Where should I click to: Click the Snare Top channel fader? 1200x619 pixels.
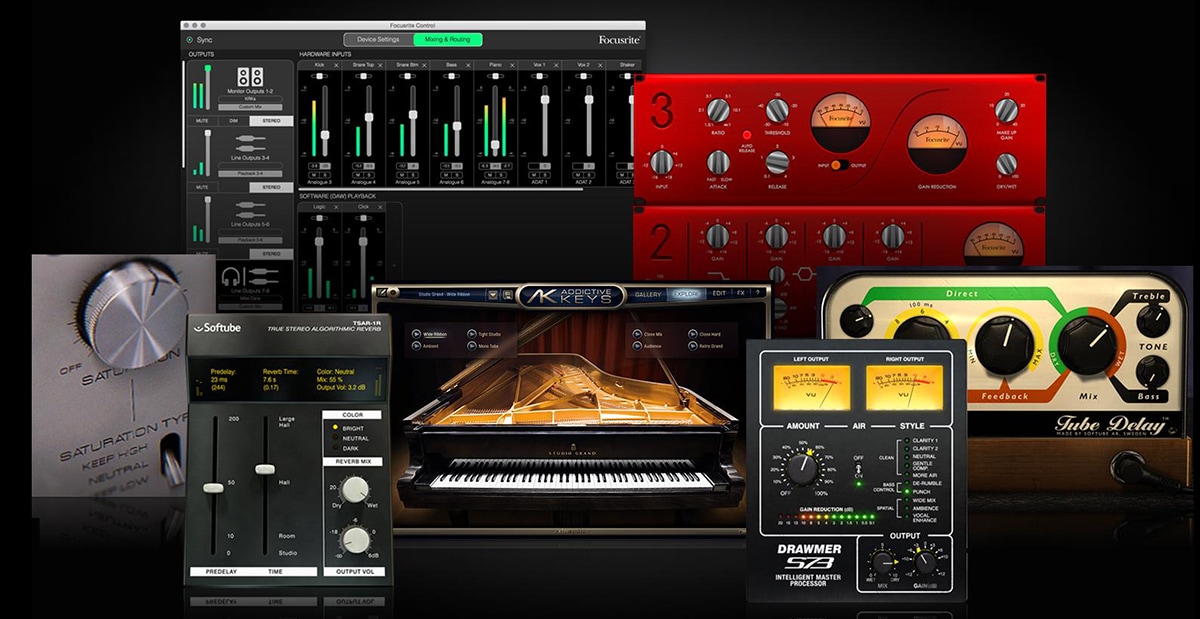tap(368, 117)
